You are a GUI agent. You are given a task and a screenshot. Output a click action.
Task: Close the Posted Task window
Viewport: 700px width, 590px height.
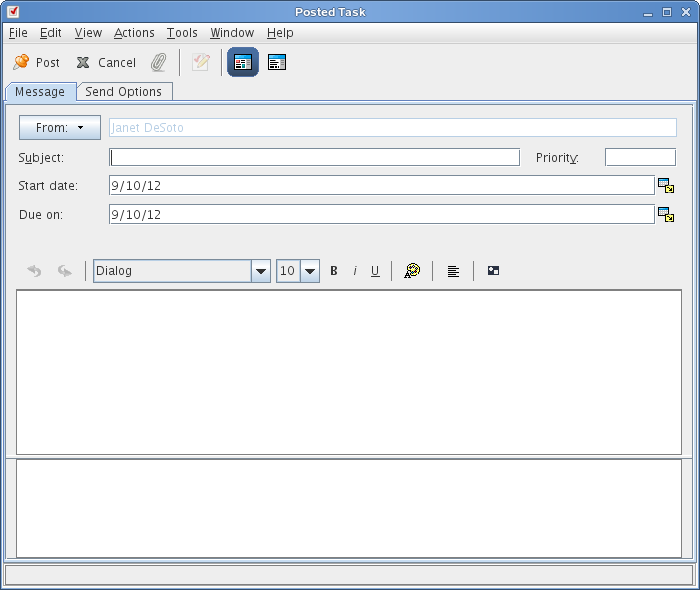tap(686, 12)
